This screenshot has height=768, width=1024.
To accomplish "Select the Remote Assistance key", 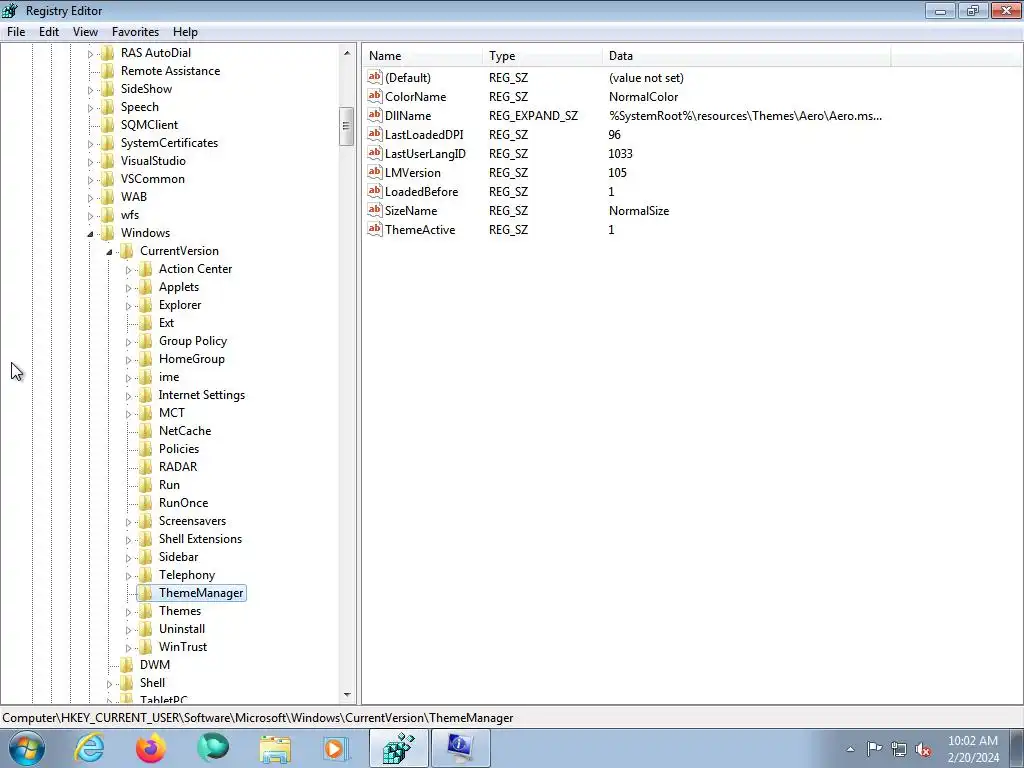I will (x=170, y=71).
